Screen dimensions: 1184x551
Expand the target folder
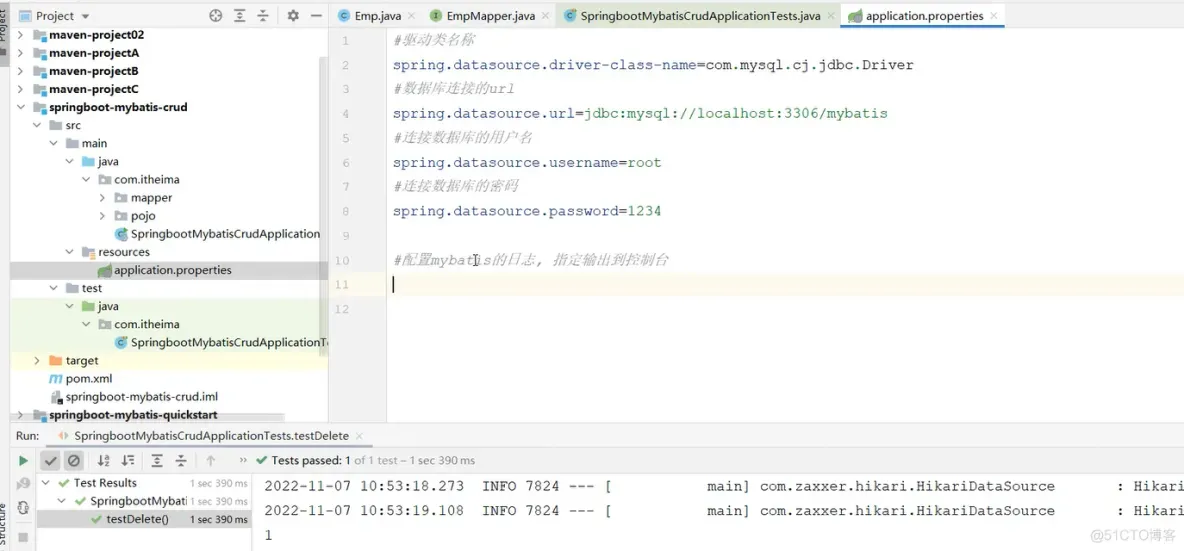[37, 361]
